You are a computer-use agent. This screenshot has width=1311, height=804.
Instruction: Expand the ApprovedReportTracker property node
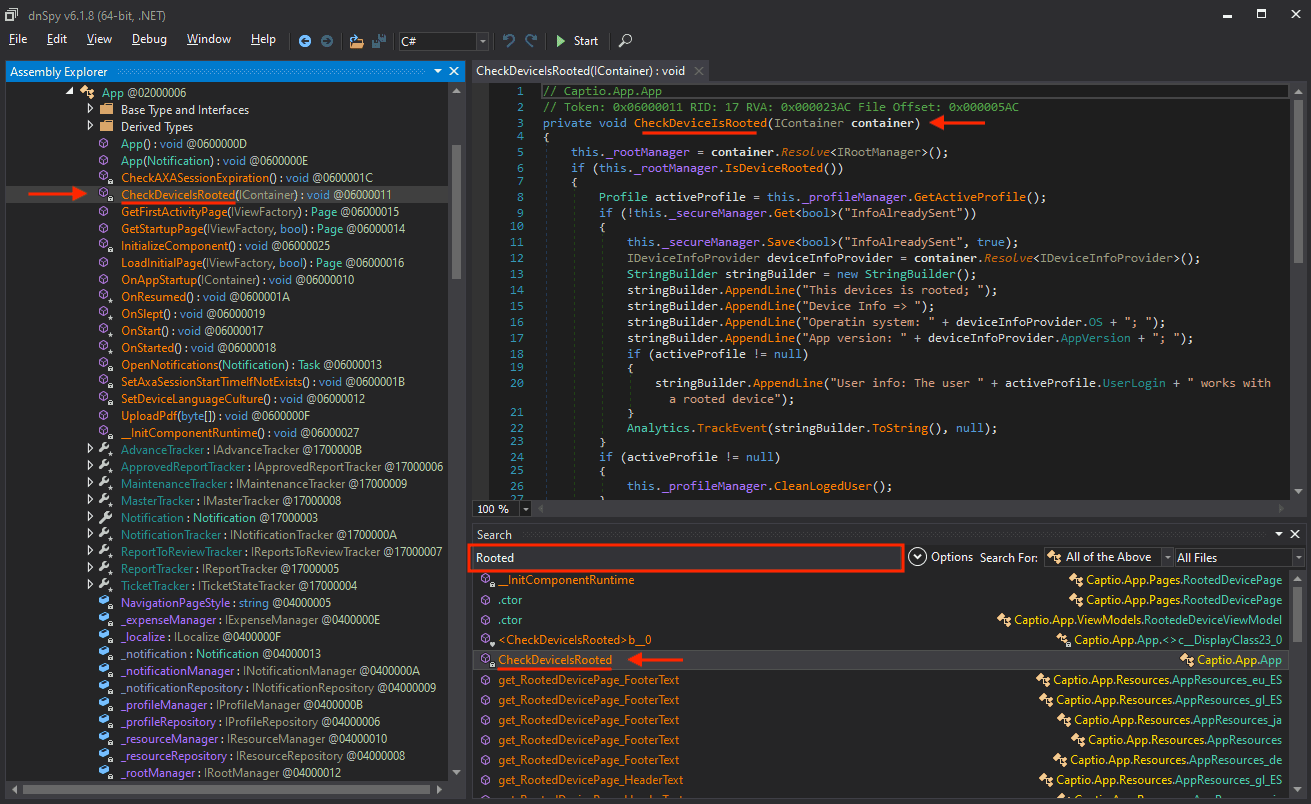point(89,466)
